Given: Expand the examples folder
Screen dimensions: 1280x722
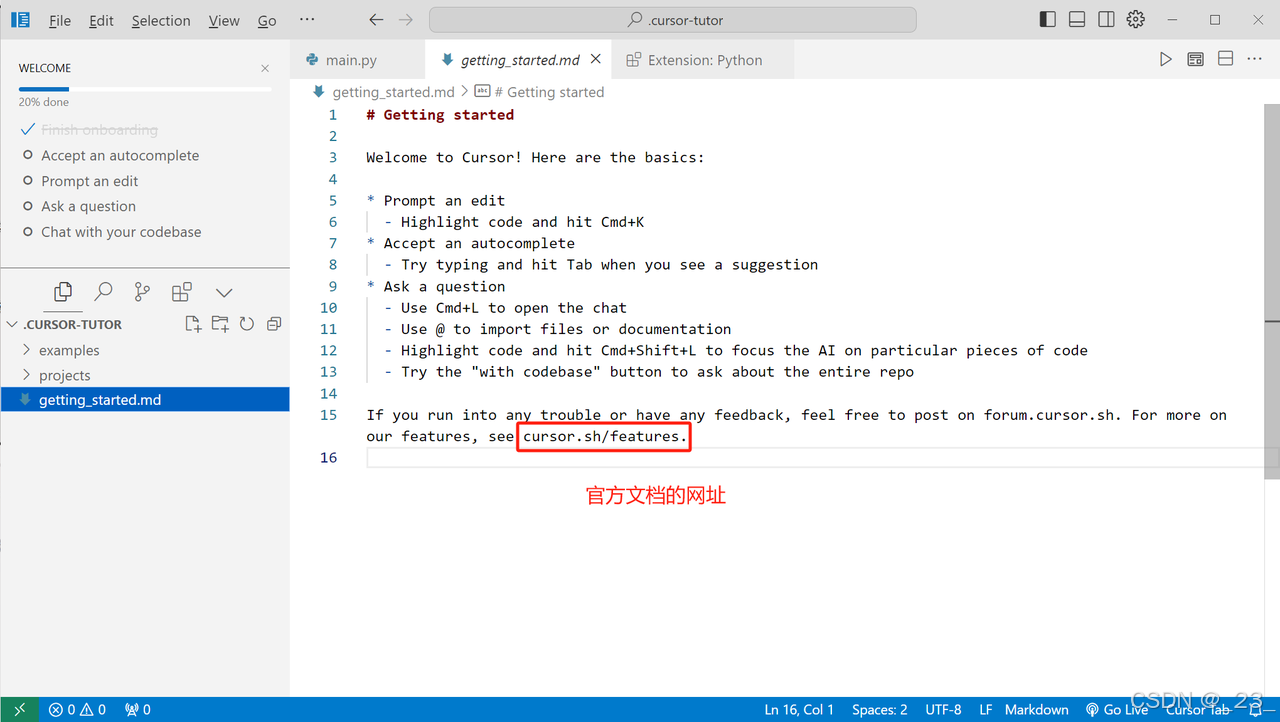Looking at the screenshot, I should [x=69, y=350].
